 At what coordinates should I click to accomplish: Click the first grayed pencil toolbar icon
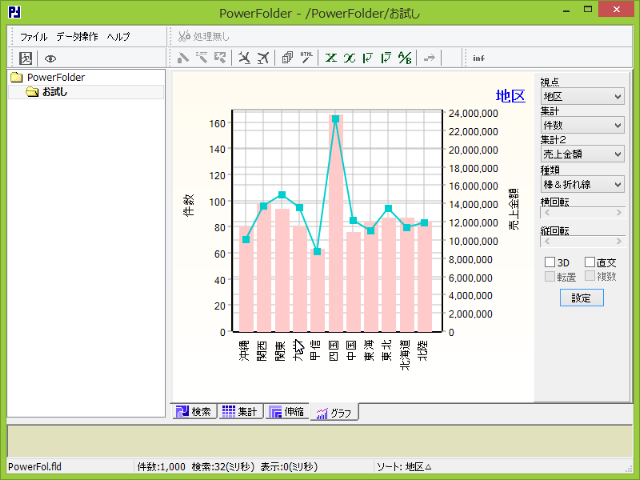click(183, 58)
